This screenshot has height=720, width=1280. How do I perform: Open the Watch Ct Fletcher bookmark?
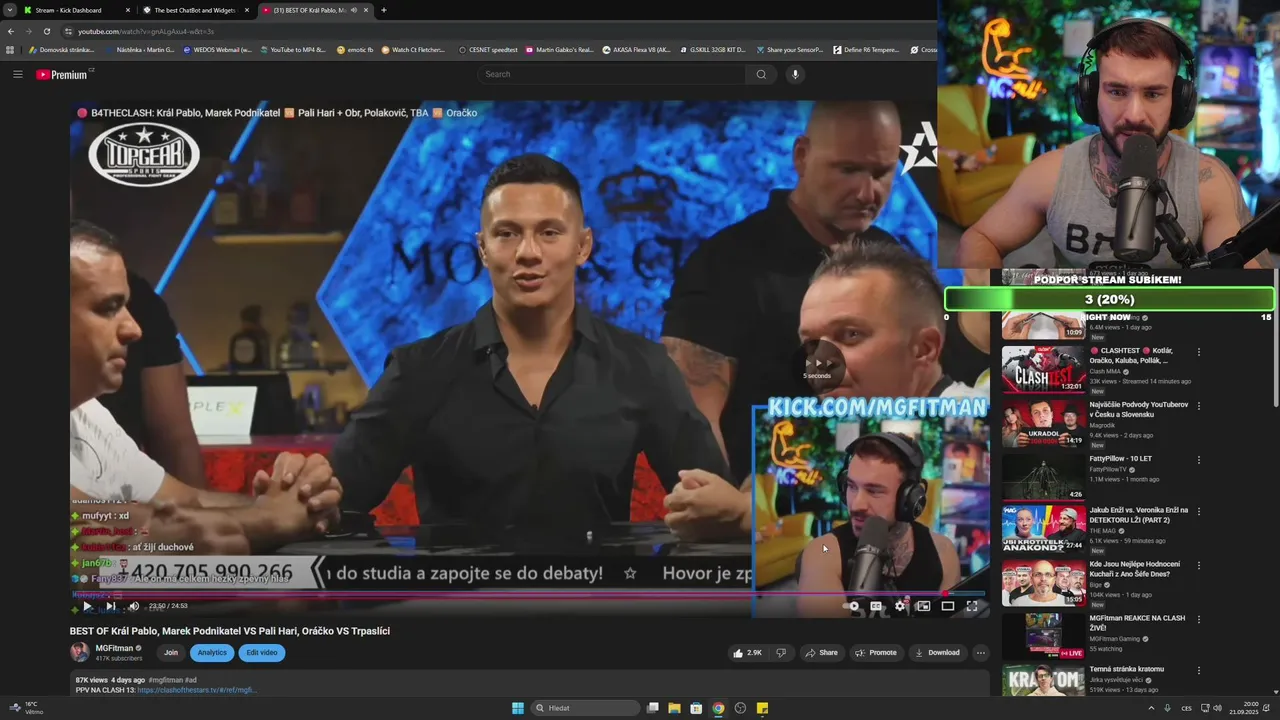pos(413,49)
